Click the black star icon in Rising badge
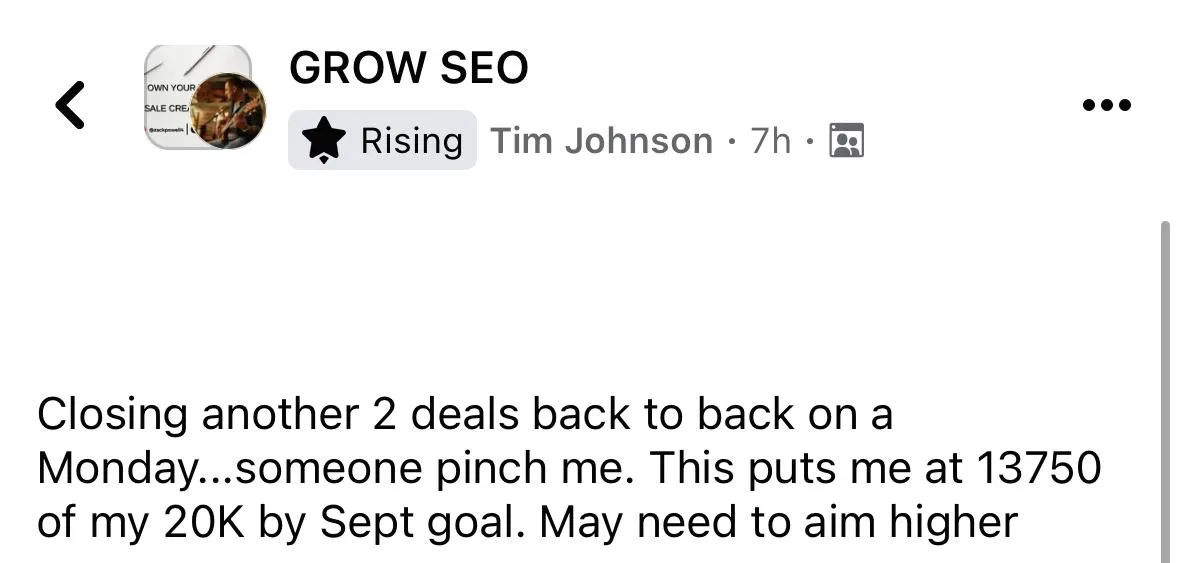This screenshot has width=1179, height=563. (x=323, y=141)
